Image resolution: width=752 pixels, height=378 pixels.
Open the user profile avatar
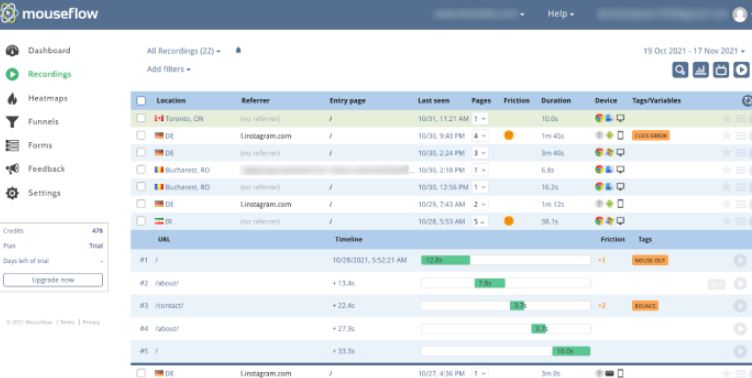(740, 14)
